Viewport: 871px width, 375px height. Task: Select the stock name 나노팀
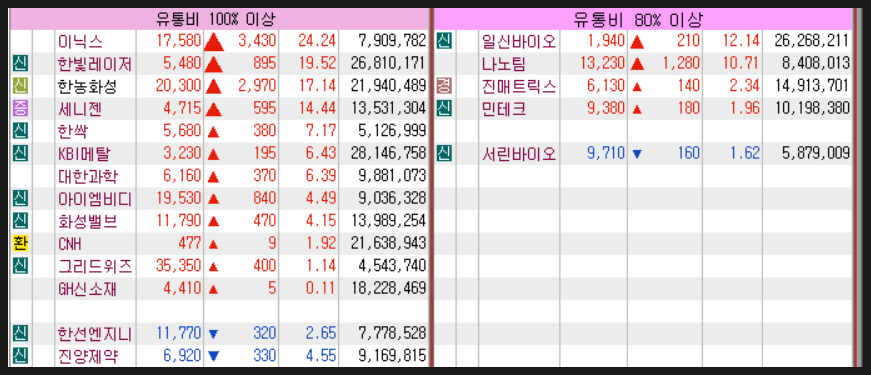pyautogui.click(x=504, y=64)
